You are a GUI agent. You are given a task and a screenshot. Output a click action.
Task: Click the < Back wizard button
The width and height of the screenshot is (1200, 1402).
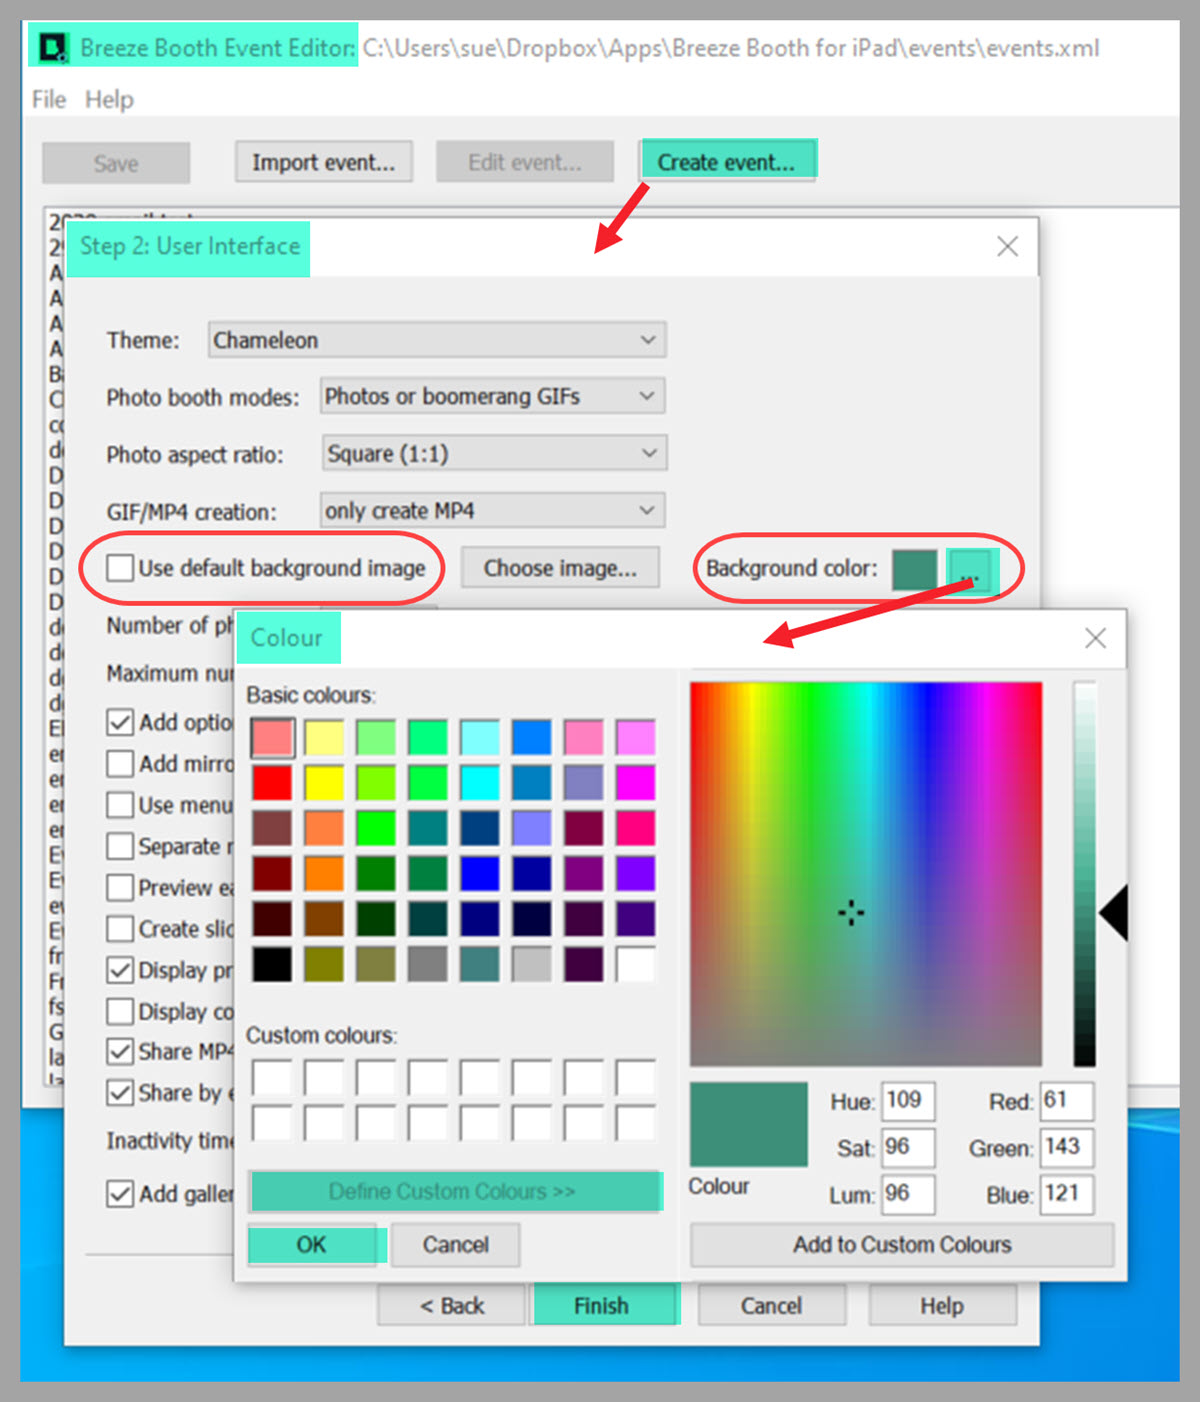[x=451, y=1306]
